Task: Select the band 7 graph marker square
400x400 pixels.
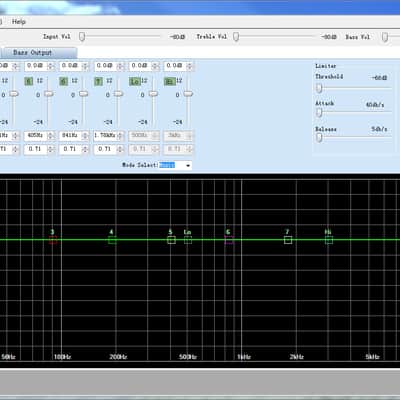Action: (x=288, y=240)
